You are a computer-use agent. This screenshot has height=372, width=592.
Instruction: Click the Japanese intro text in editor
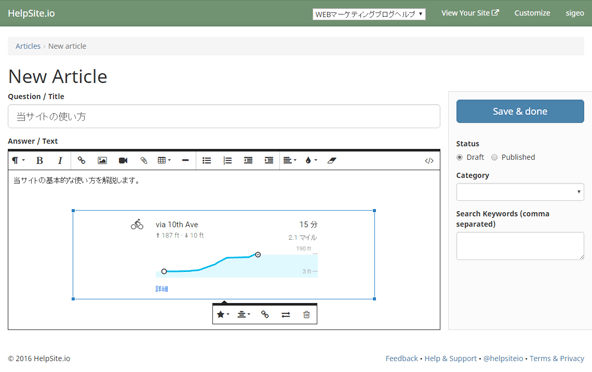[x=77, y=181]
